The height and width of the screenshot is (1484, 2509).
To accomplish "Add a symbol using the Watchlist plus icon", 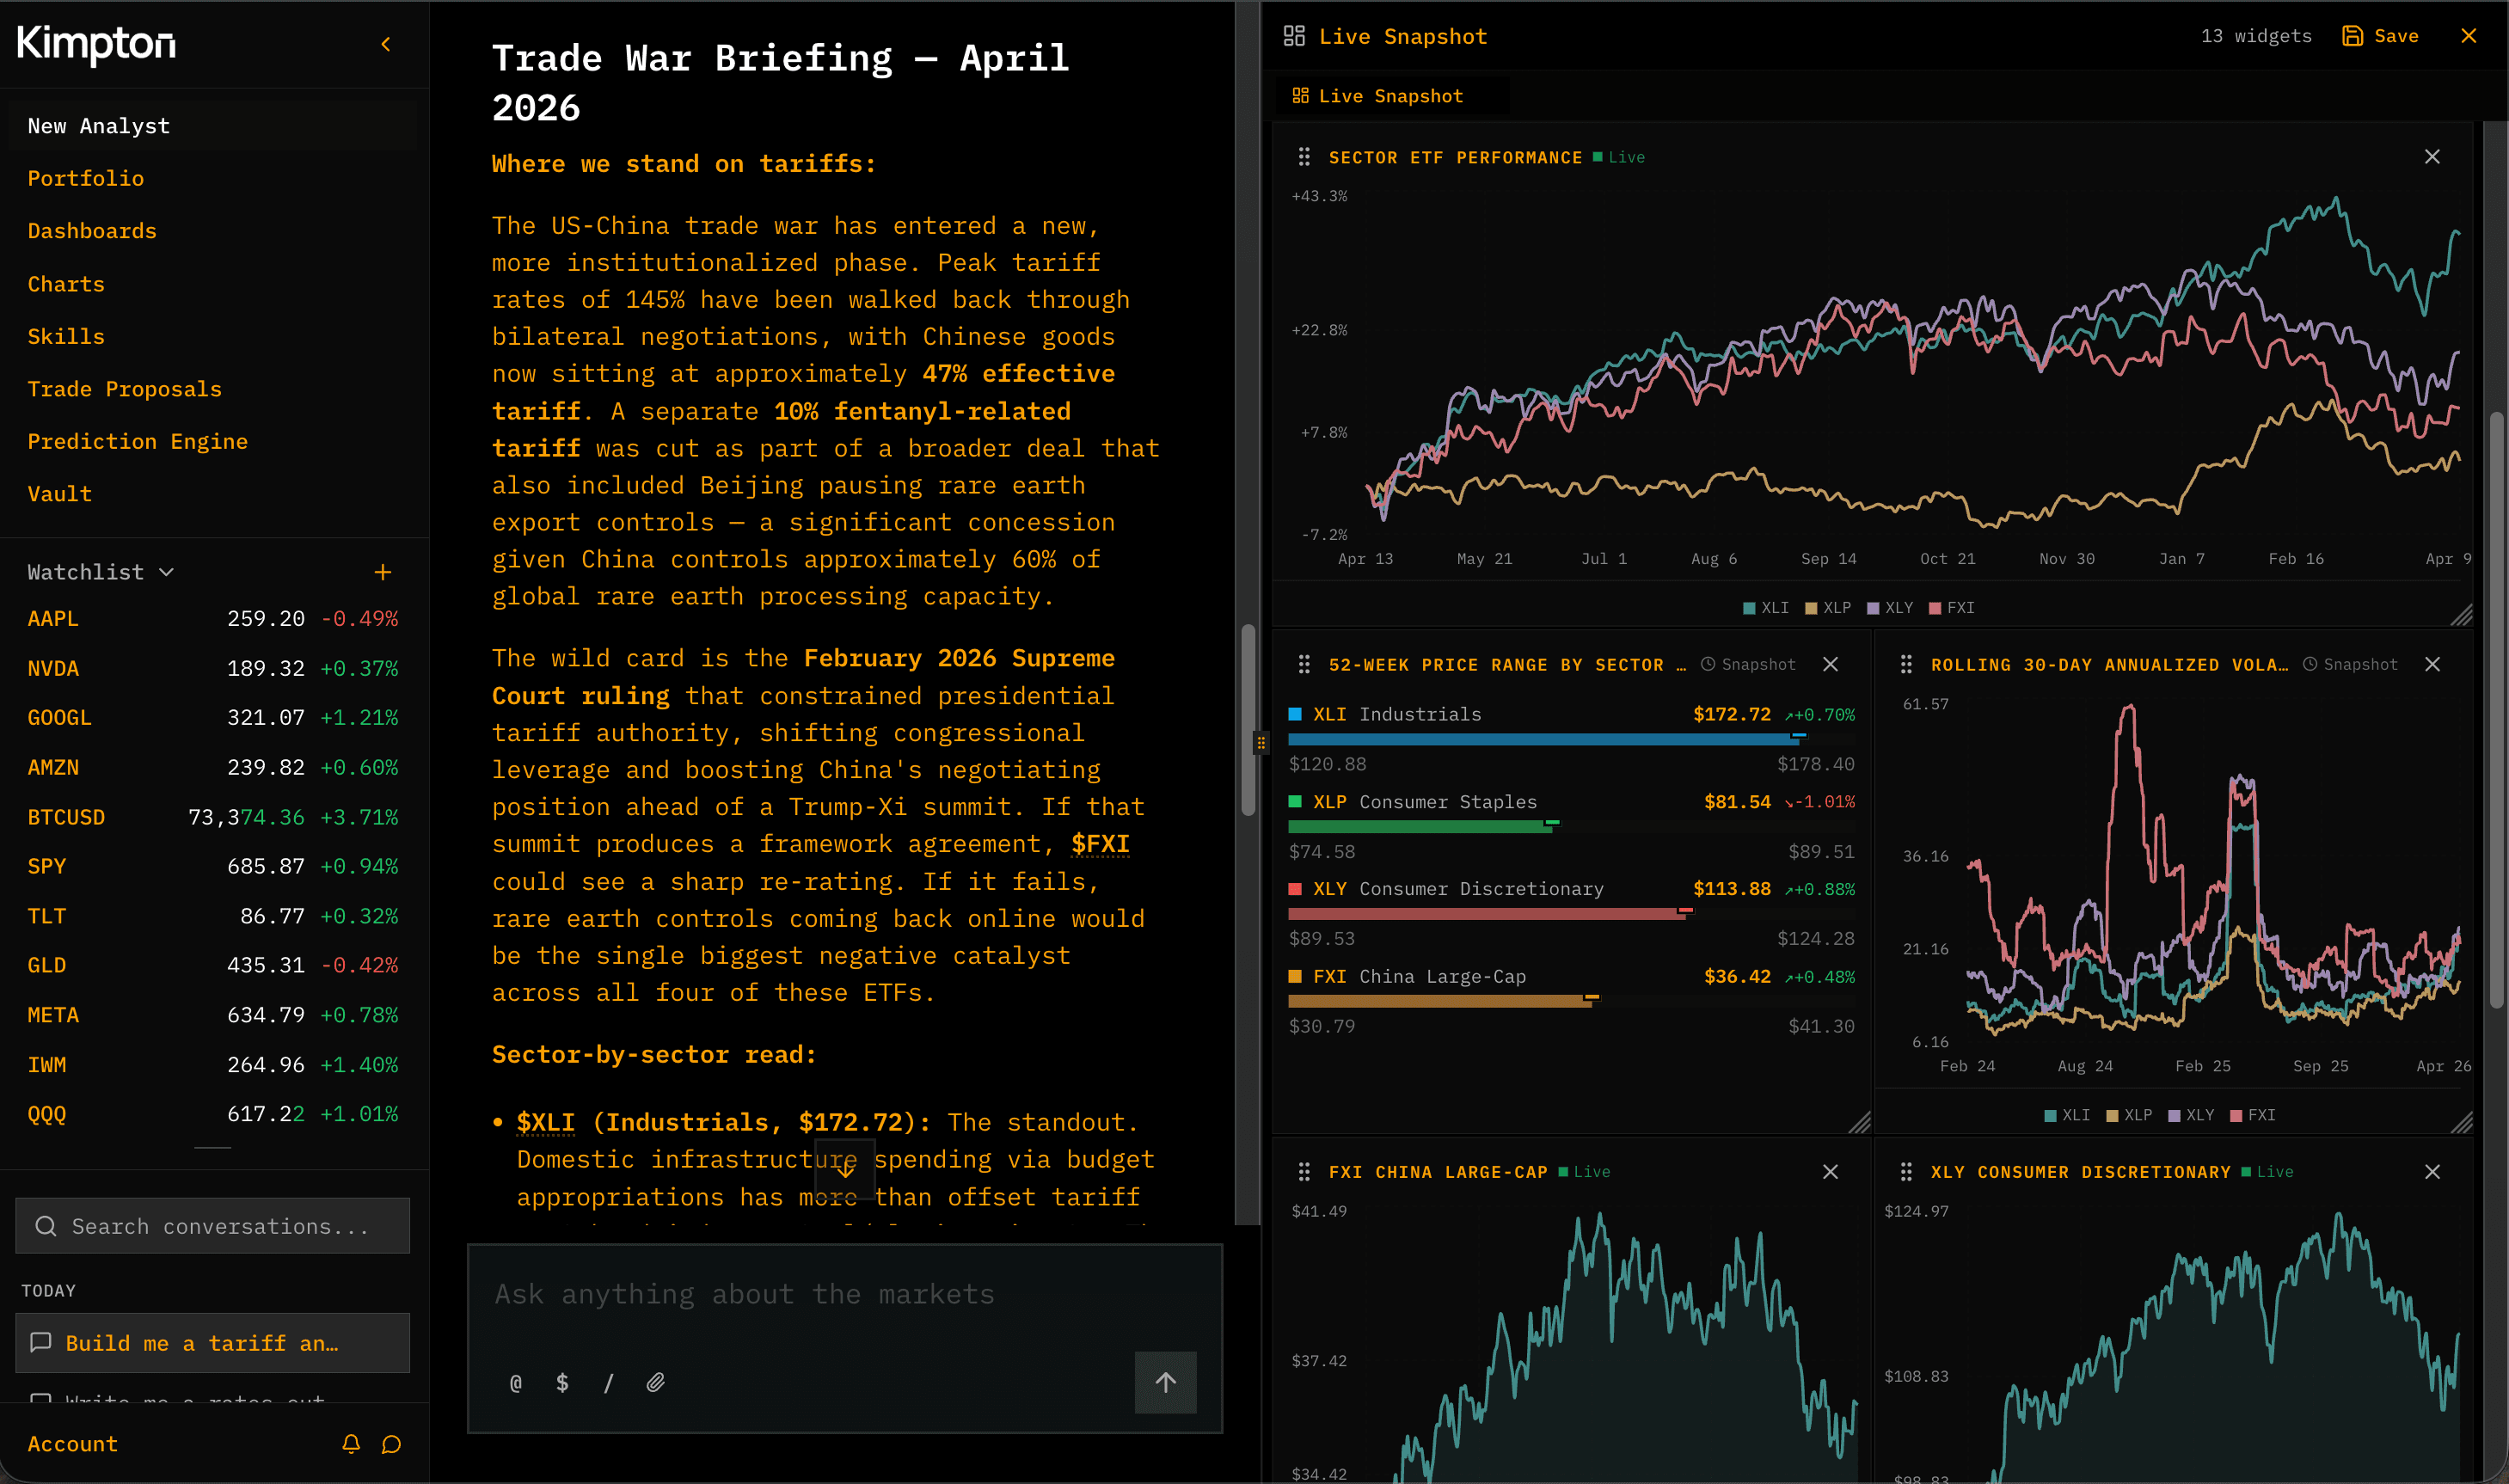I will click(383, 571).
